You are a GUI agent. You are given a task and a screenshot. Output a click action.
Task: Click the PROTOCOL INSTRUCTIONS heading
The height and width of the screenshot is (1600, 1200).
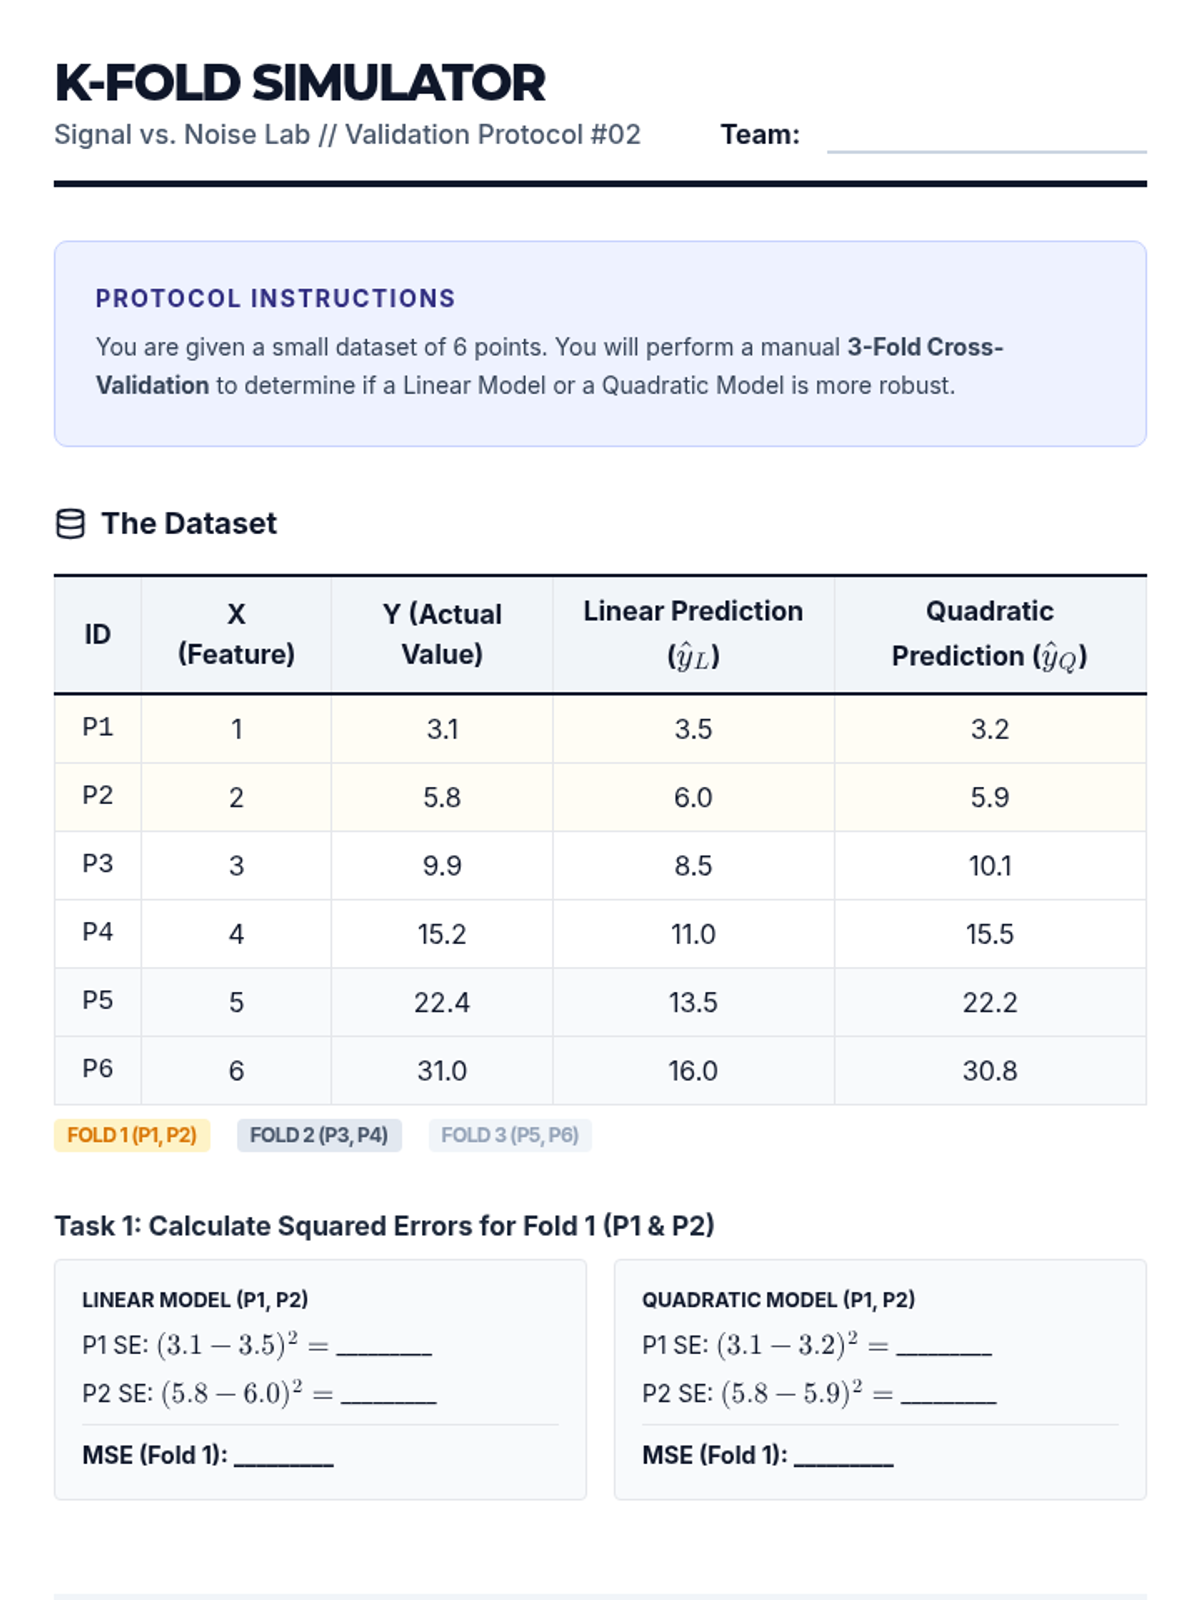275,298
